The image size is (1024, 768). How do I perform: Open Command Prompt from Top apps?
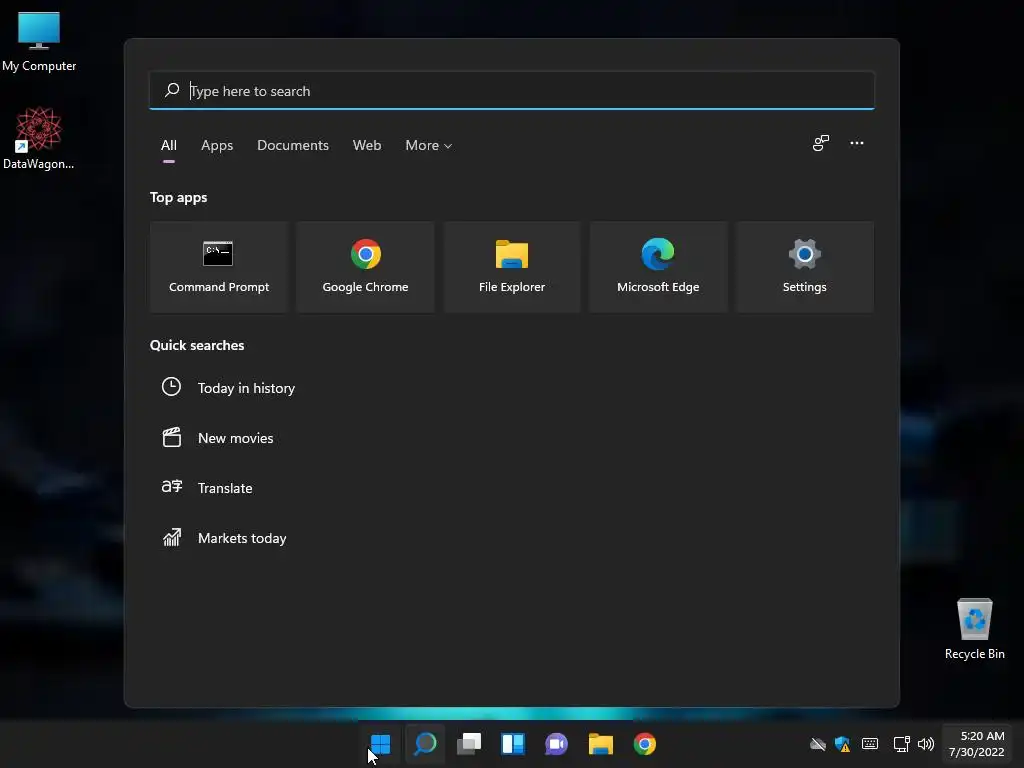tap(219, 267)
